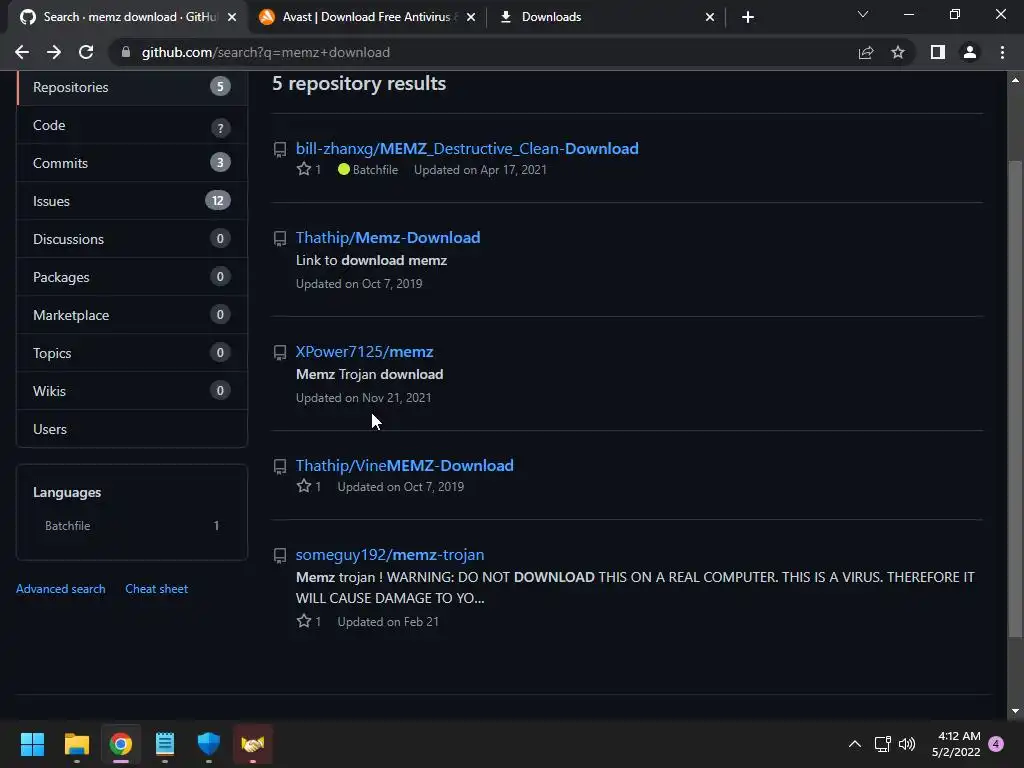Image resolution: width=1024 pixels, height=768 pixels.
Task: Open the Windows Start menu
Action: pos(32,744)
